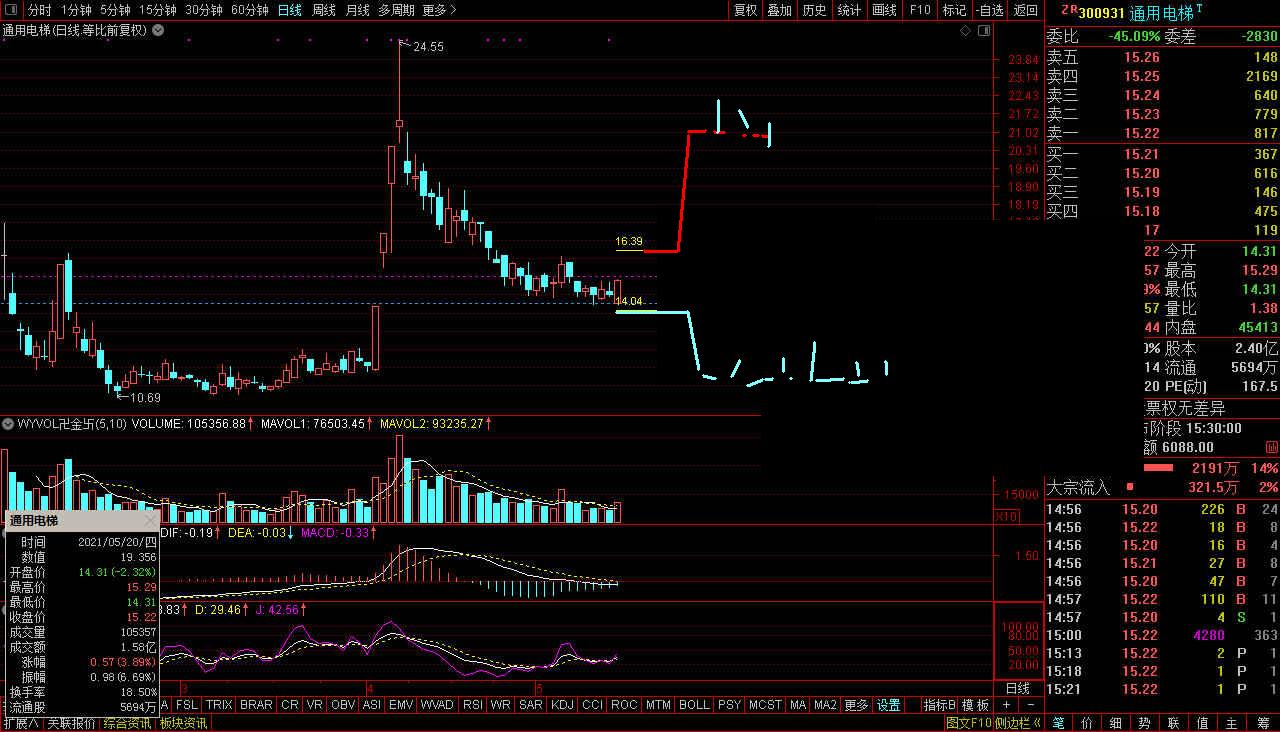Select BRAR indicator tab
Screen dimensions: 1280x732
coord(257,705)
